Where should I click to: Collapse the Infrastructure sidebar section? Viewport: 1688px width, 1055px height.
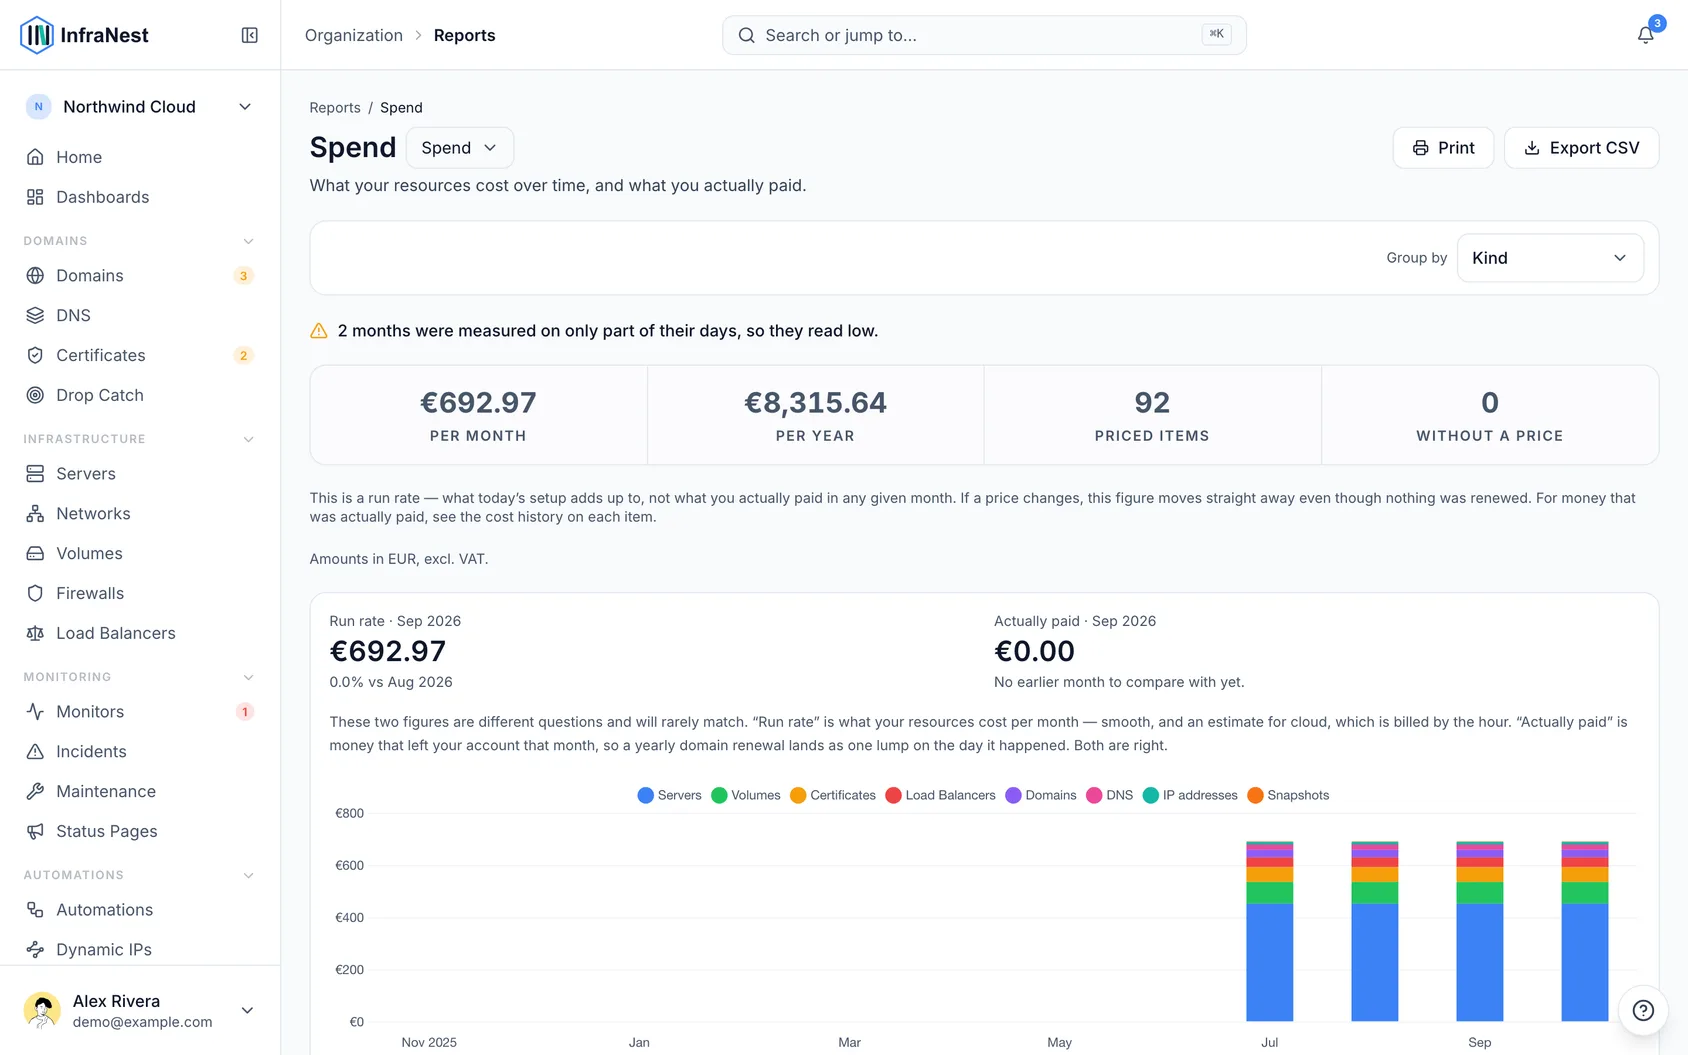click(x=249, y=439)
